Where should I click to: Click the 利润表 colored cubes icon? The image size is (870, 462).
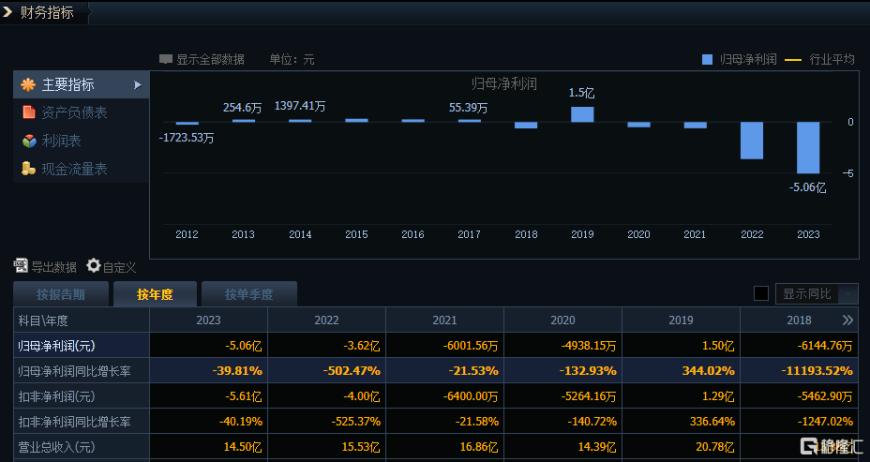pos(29,141)
